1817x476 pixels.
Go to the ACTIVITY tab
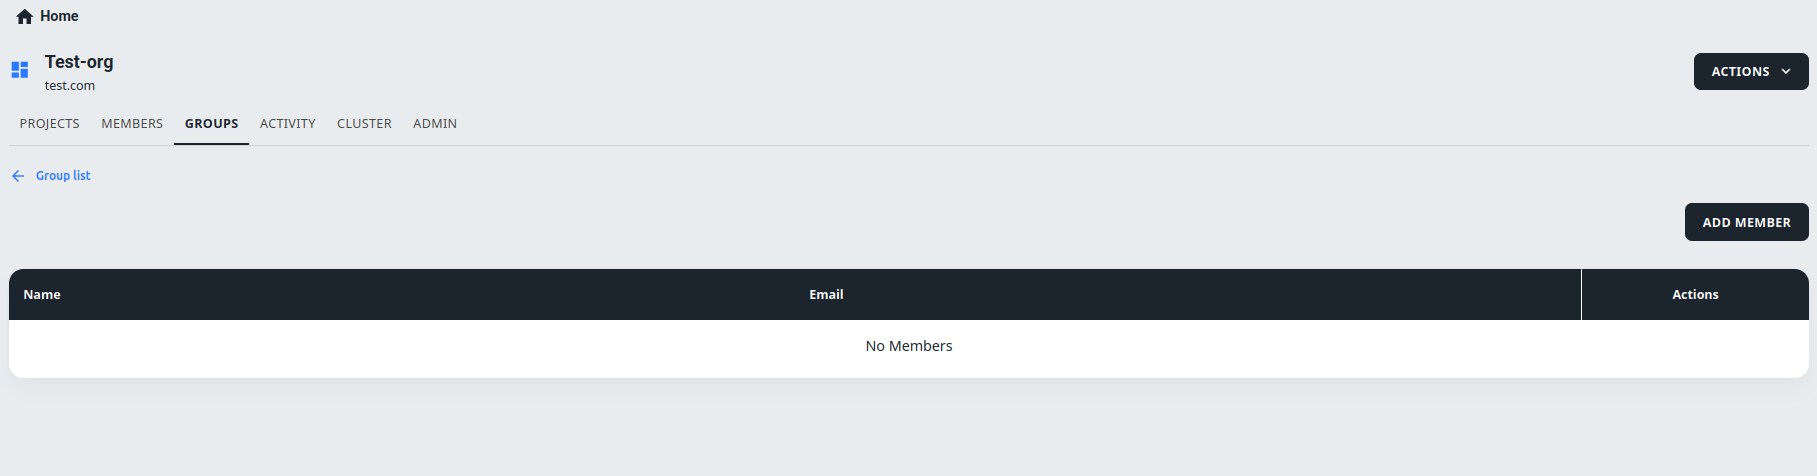point(288,124)
